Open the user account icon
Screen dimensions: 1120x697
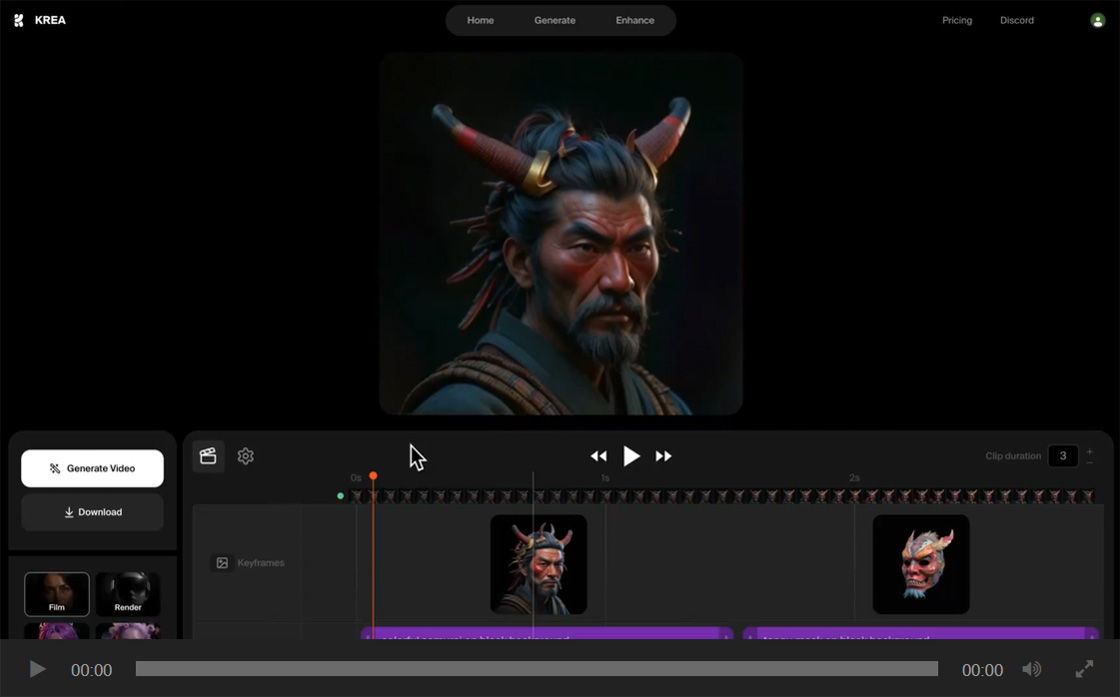click(1098, 19)
